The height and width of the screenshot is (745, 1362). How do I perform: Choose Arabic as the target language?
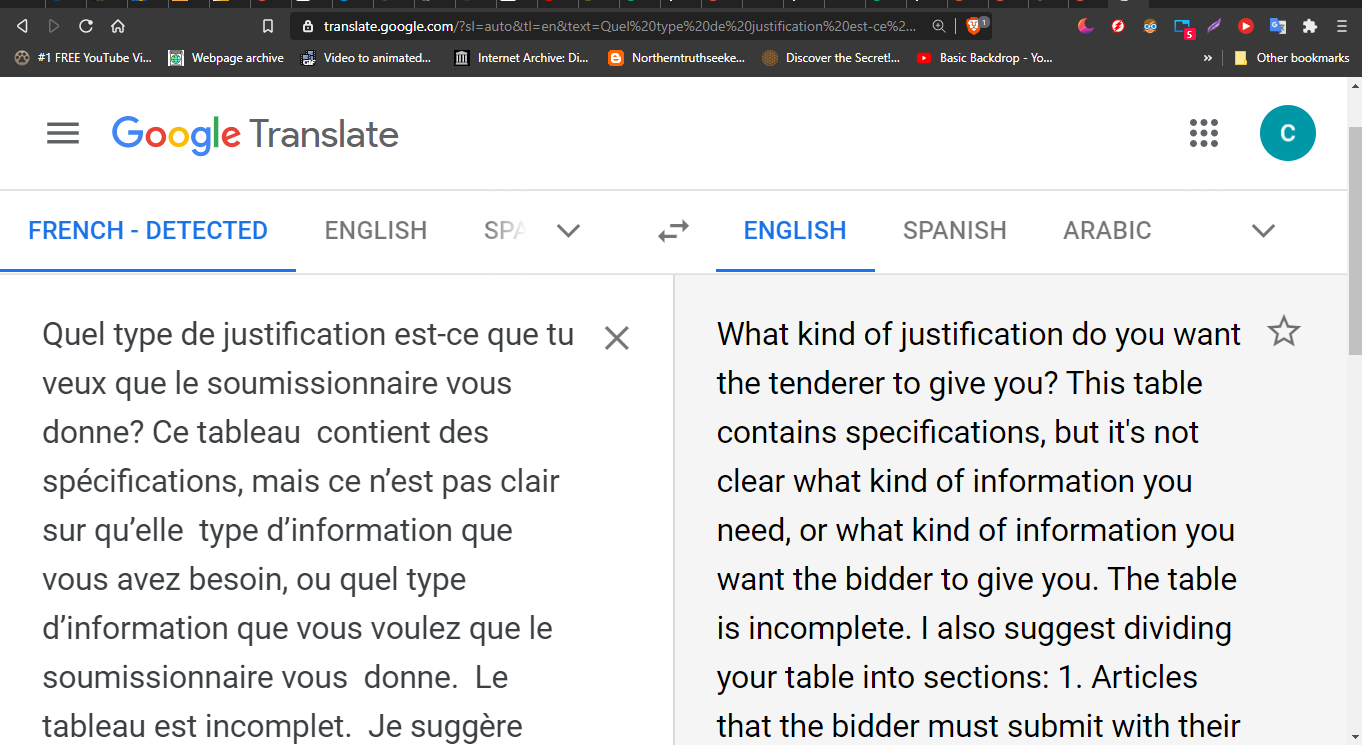tap(1107, 231)
